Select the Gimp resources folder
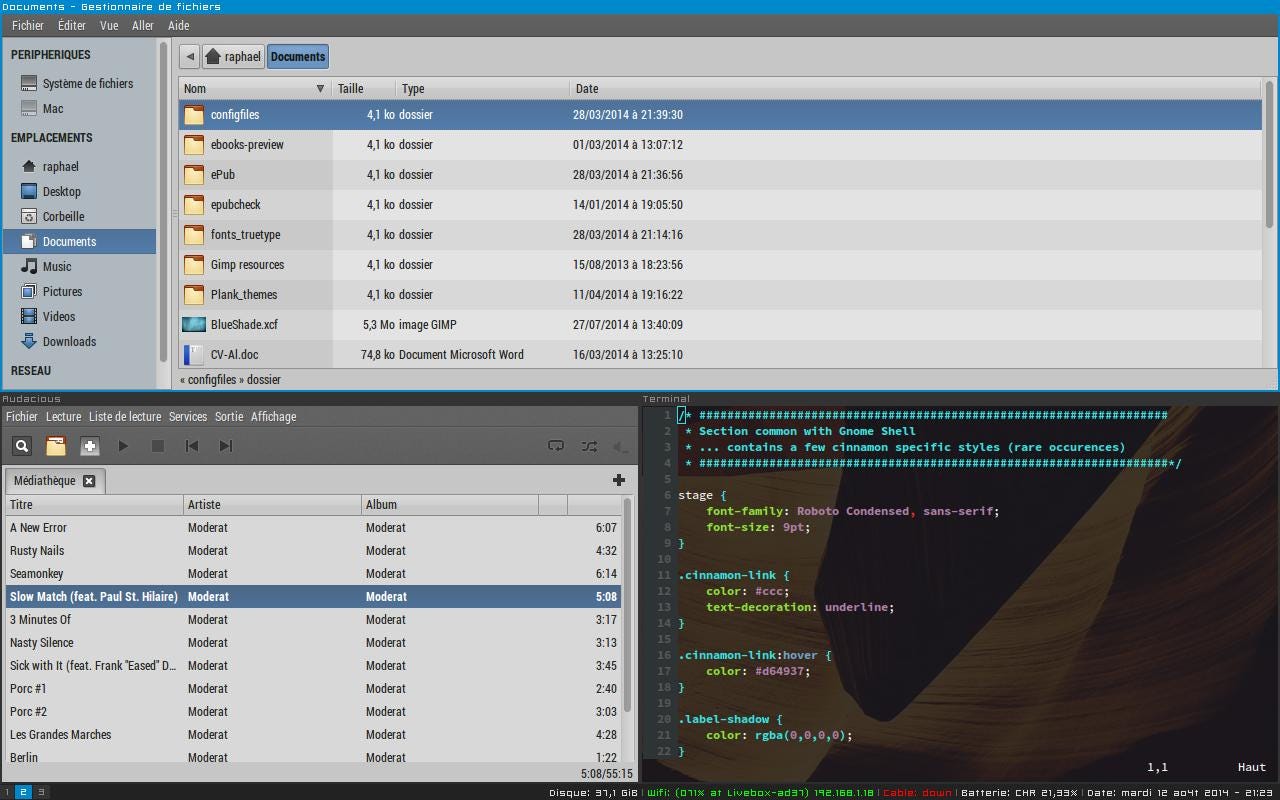This screenshot has height=800, width=1280. click(721, 265)
